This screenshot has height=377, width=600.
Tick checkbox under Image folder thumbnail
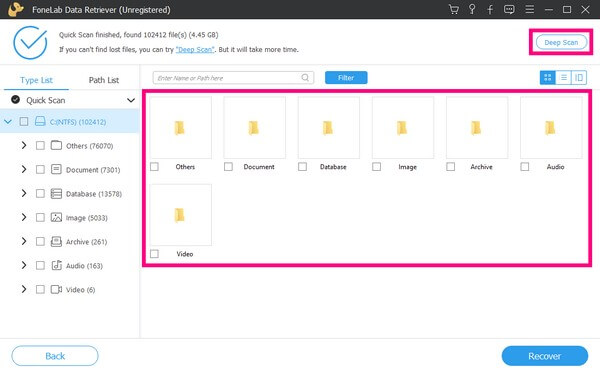[x=377, y=166]
